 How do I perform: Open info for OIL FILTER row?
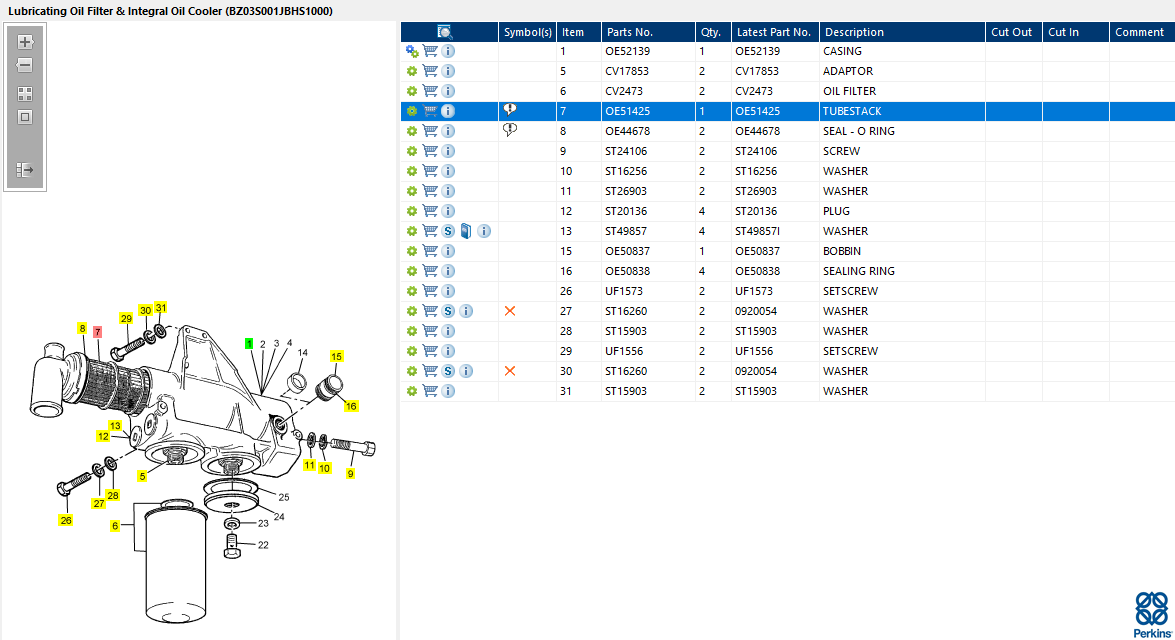pyautogui.click(x=448, y=91)
